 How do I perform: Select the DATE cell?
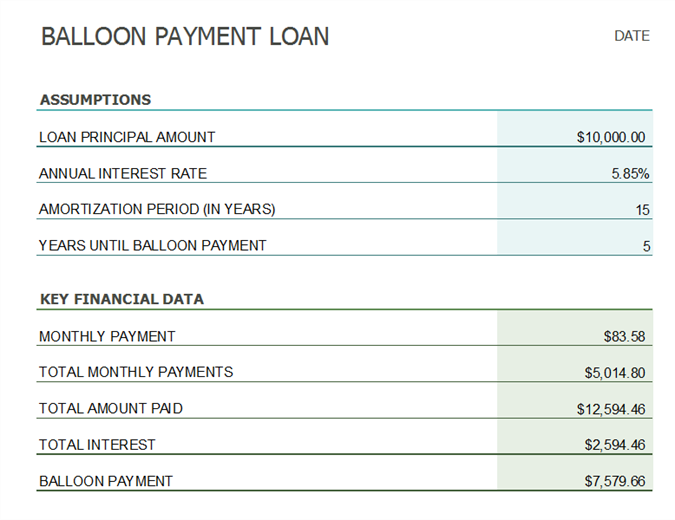pos(631,36)
